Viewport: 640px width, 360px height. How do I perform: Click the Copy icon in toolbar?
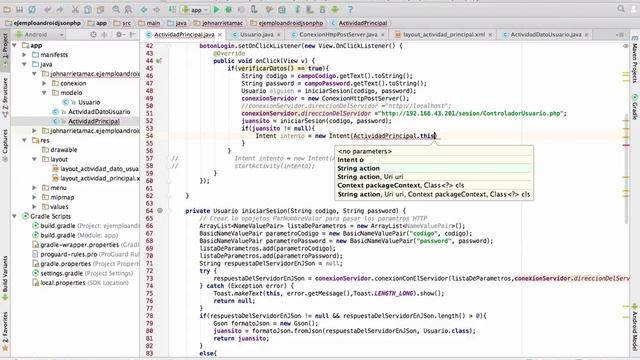88,9
